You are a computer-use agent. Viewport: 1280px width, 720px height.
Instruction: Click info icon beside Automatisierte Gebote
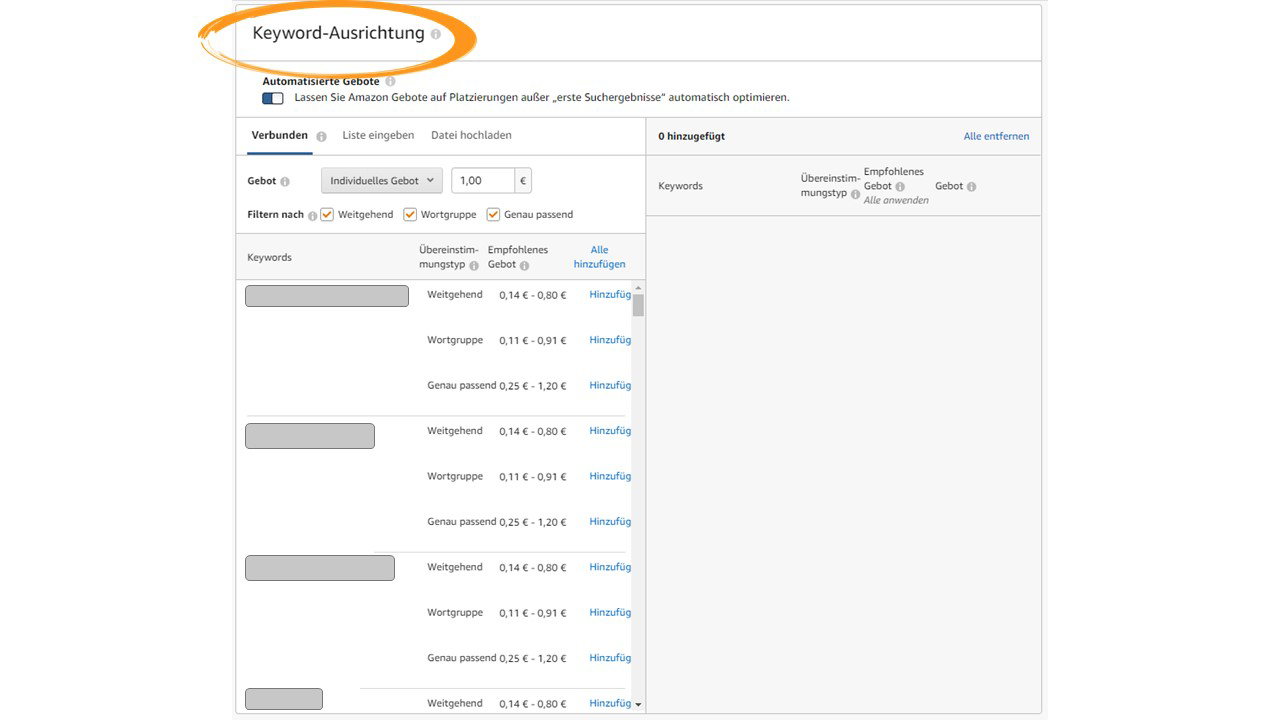coord(390,82)
